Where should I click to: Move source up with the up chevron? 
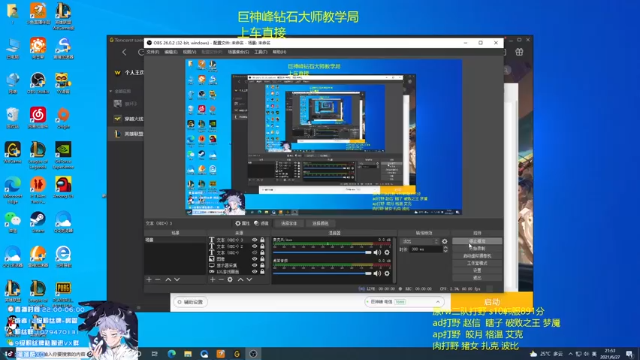pos(240,280)
